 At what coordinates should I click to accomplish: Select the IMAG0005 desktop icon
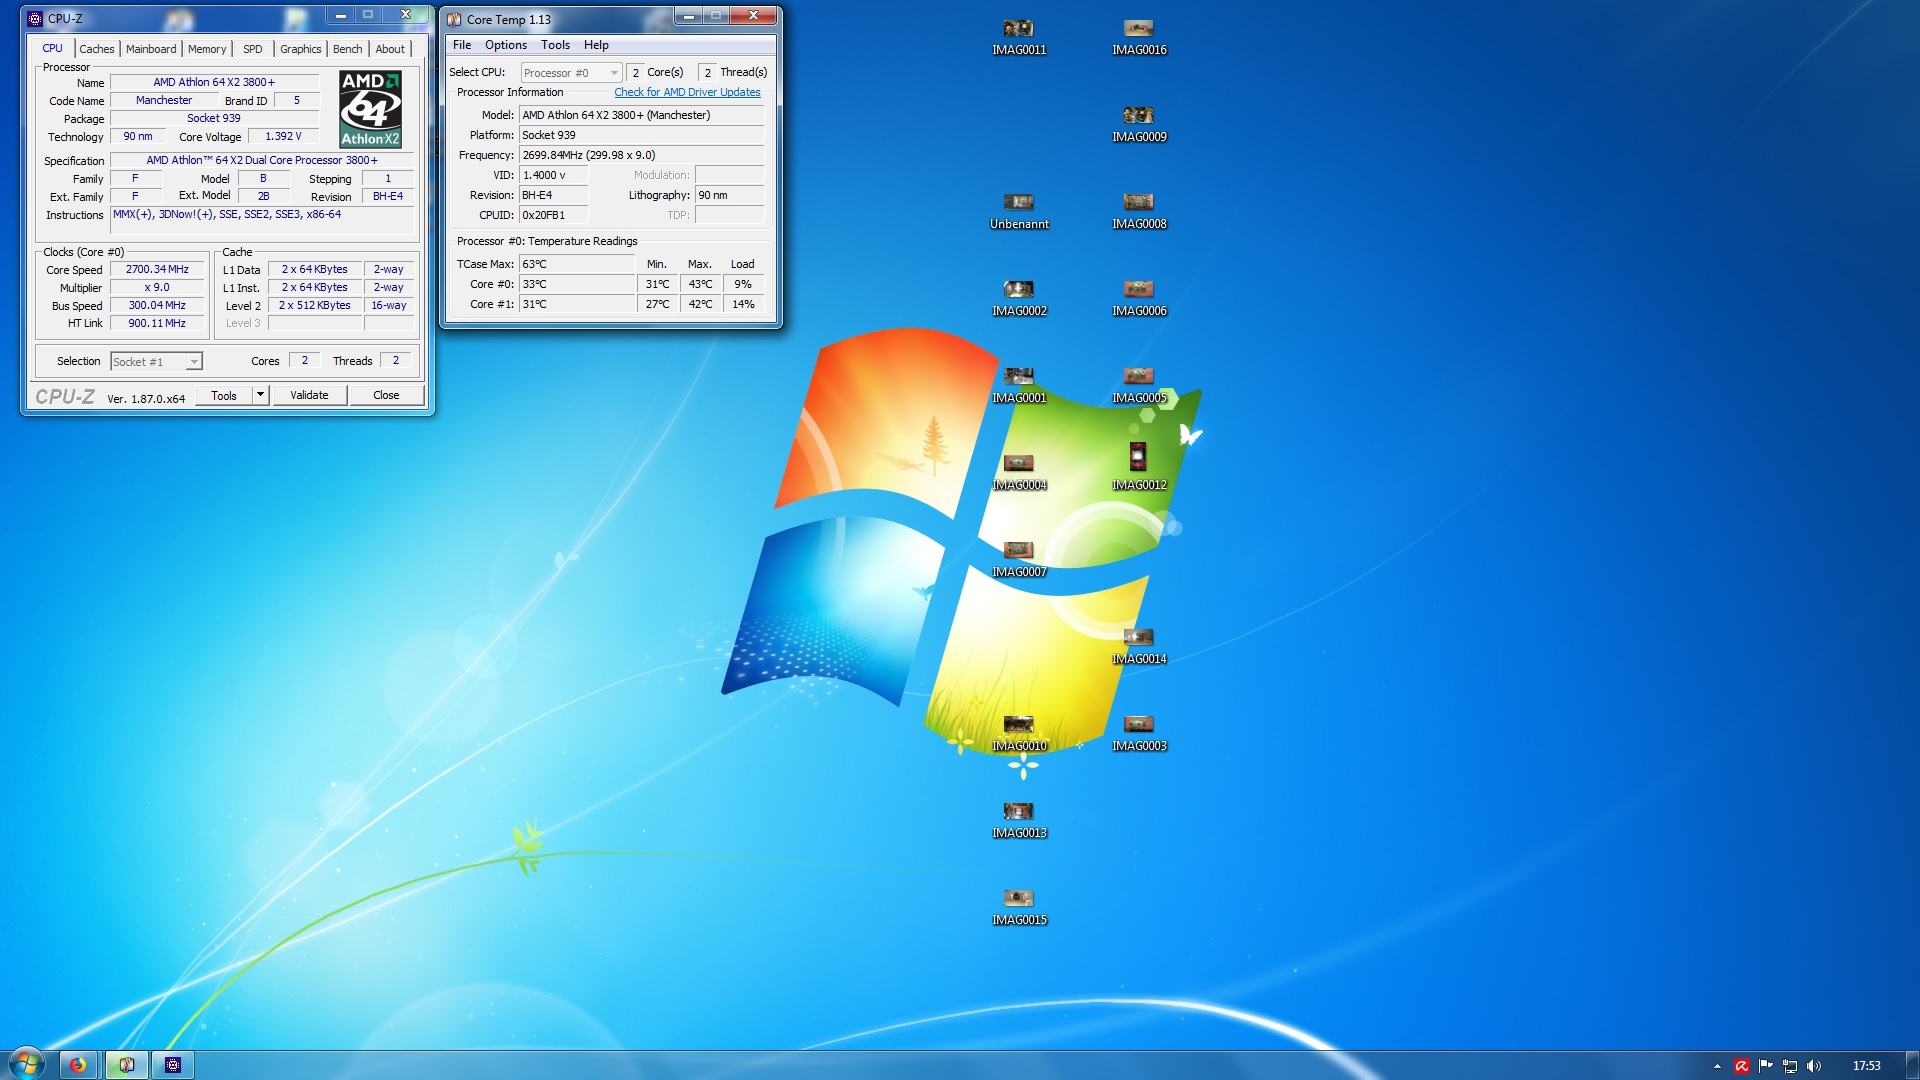tap(1138, 385)
